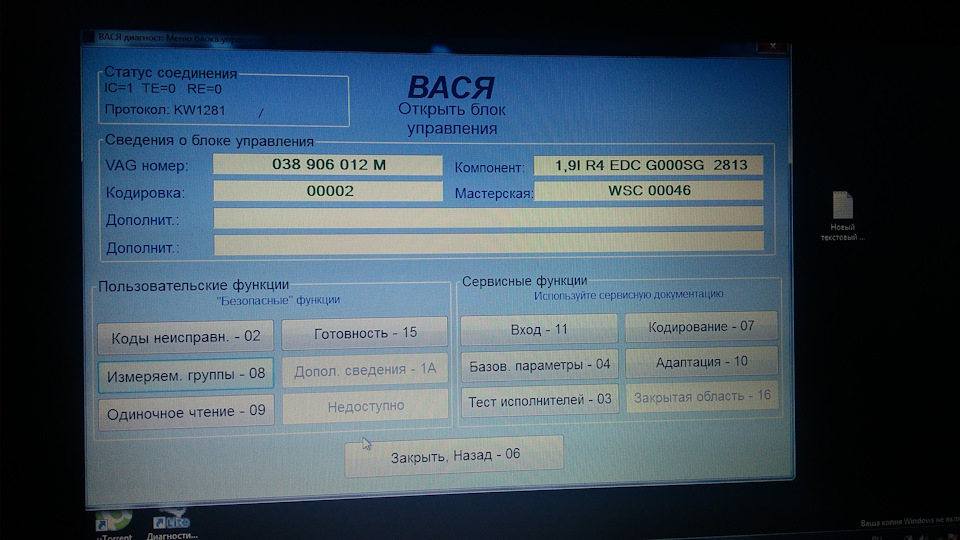Open login 'Вход - 11'
Viewport: 960px width, 540px height.
pyautogui.click(x=539, y=329)
